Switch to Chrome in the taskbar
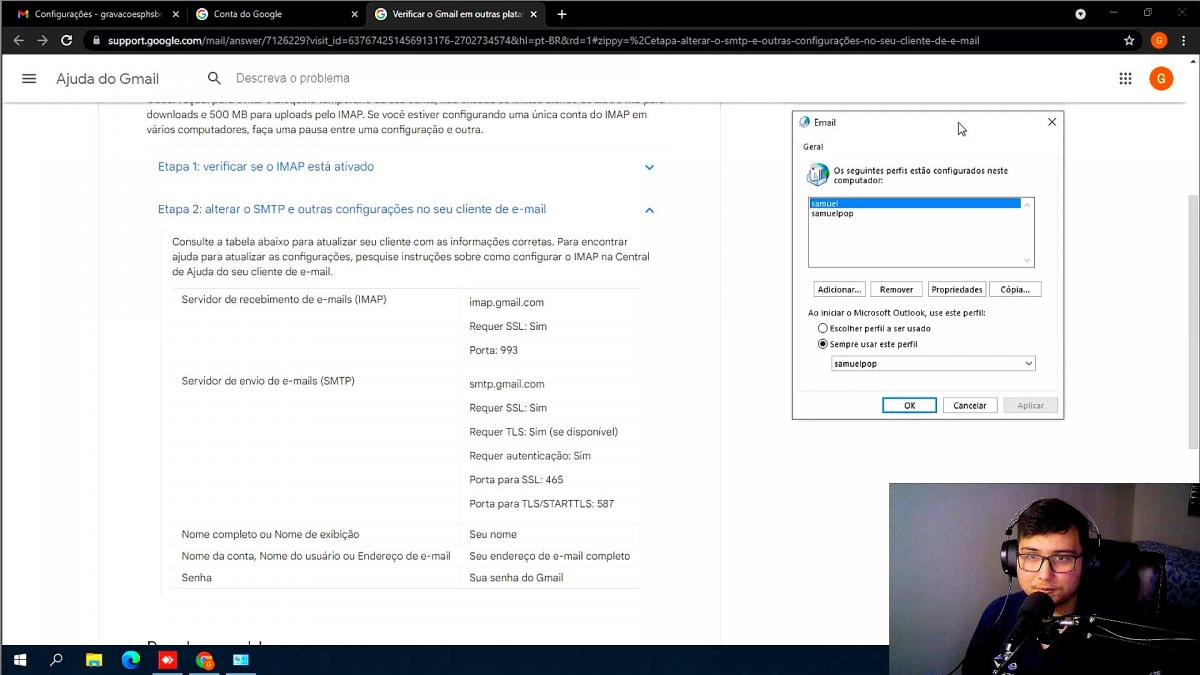The width and height of the screenshot is (1200, 675). pyautogui.click(x=204, y=660)
